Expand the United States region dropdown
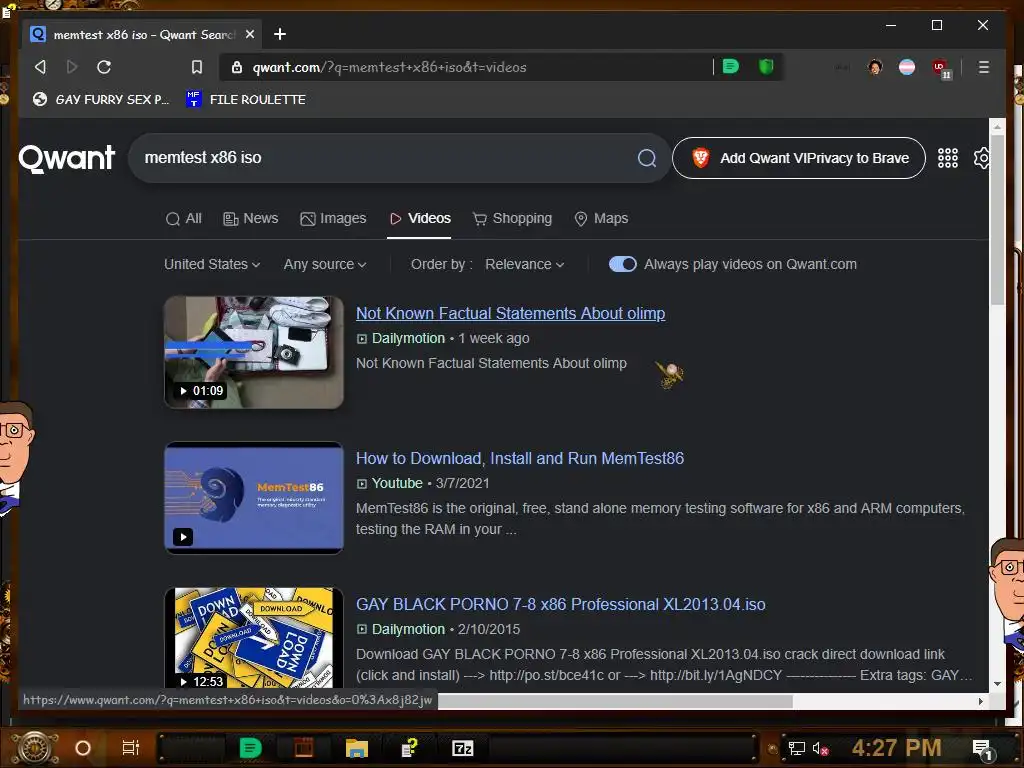 click(212, 264)
